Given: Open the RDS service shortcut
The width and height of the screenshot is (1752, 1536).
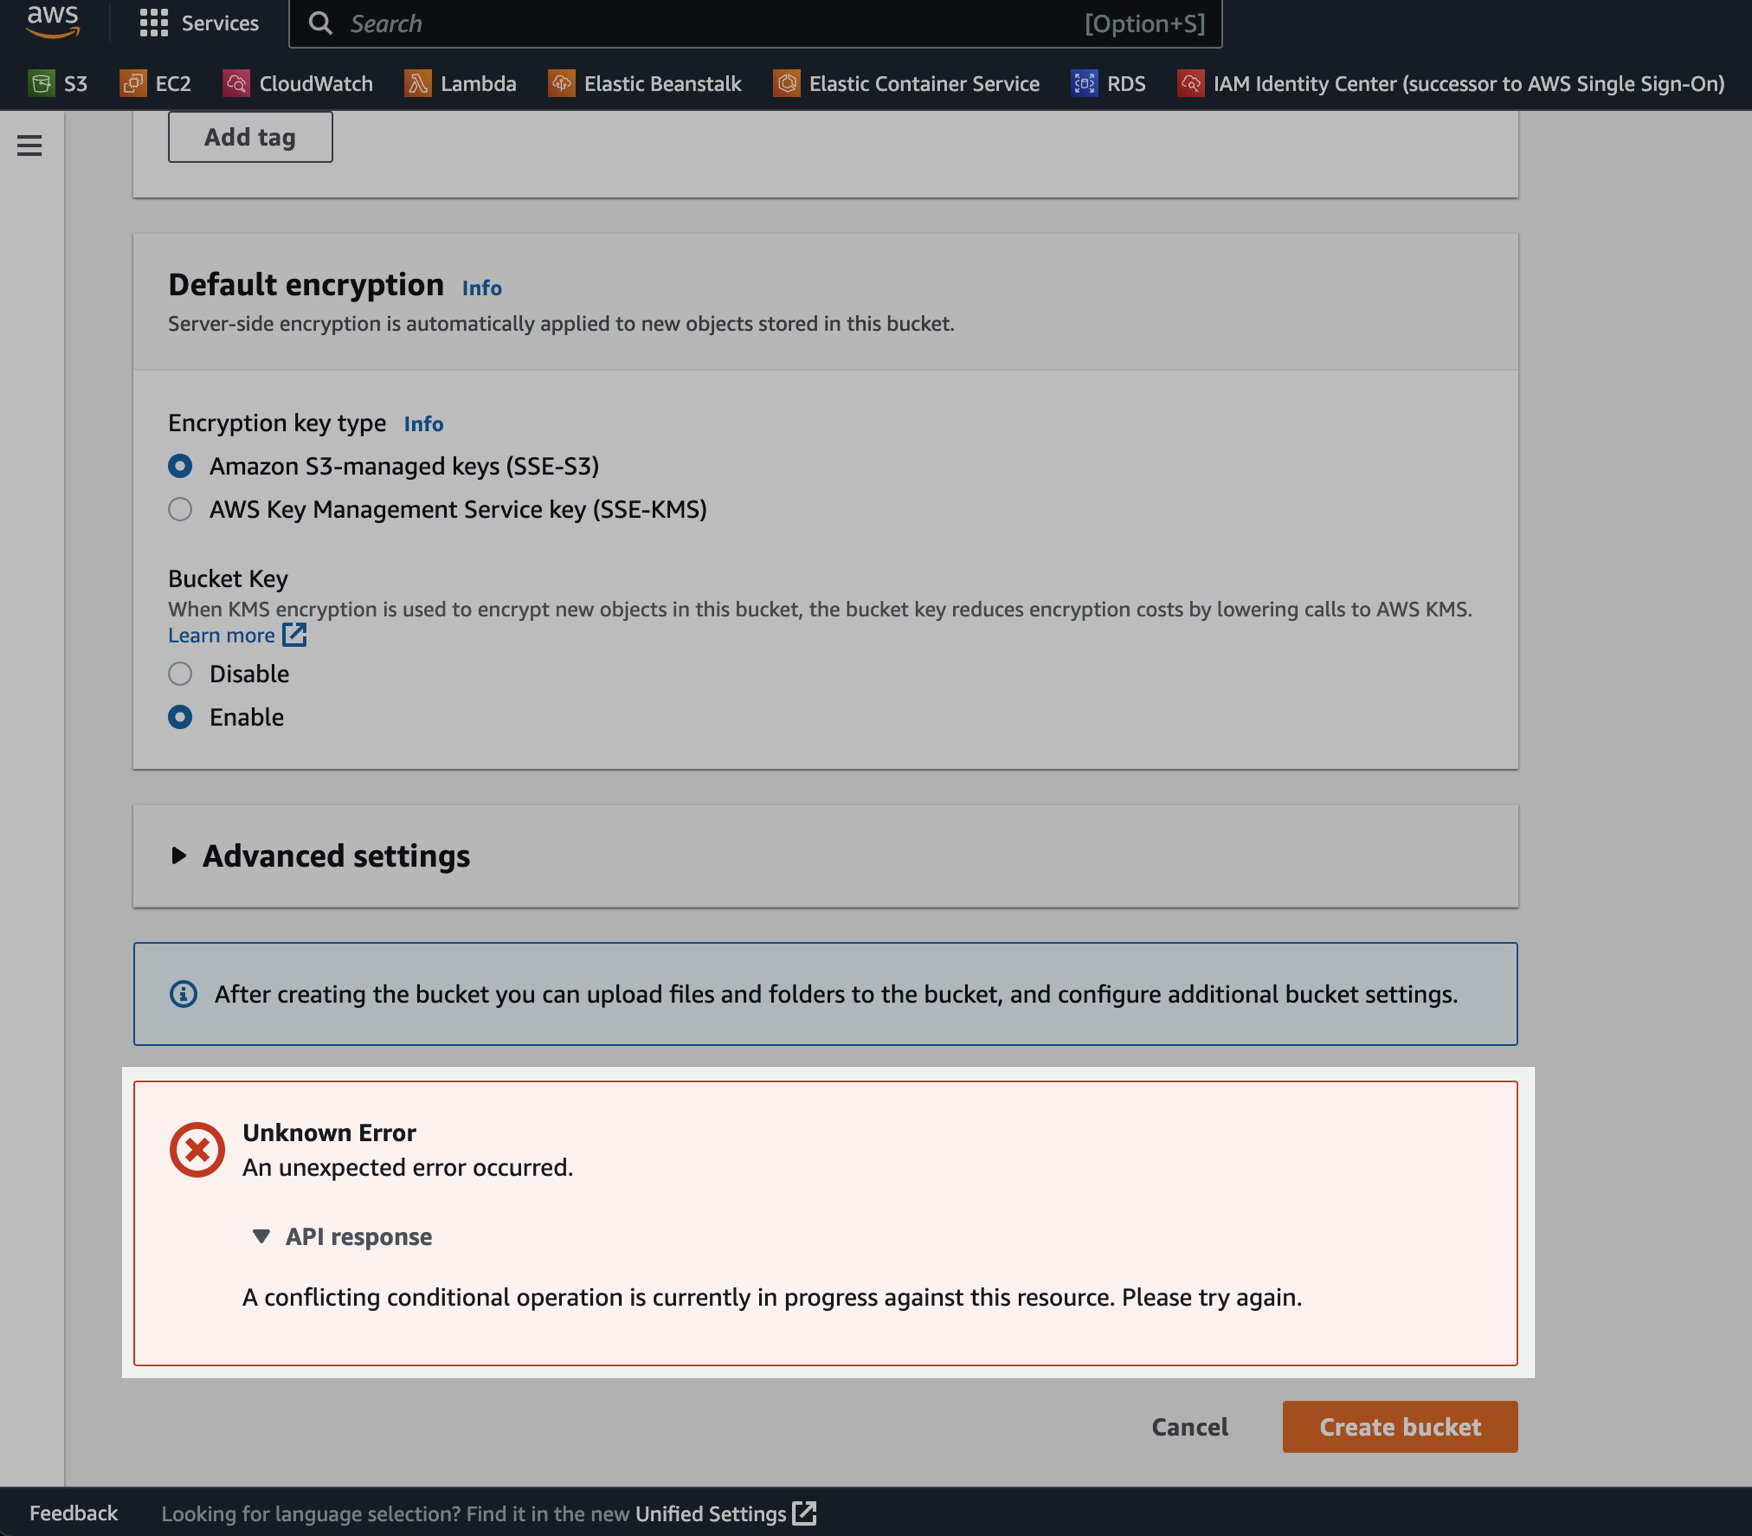Looking at the screenshot, I should (x=1109, y=84).
